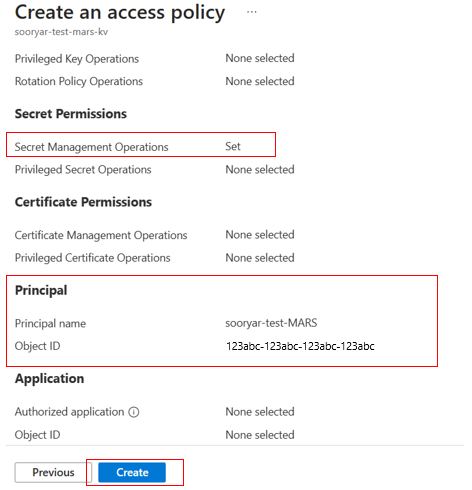Click the Create button
The image size is (472, 490).
point(132,472)
